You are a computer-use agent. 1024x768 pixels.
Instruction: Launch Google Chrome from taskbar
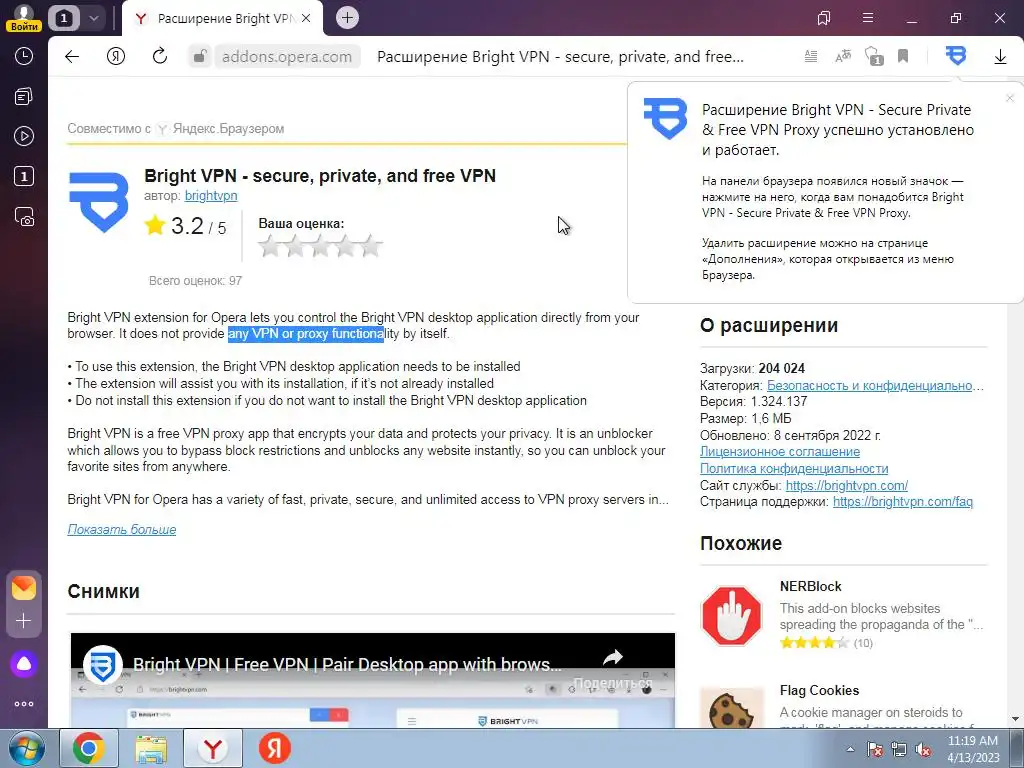pyautogui.click(x=88, y=748)
